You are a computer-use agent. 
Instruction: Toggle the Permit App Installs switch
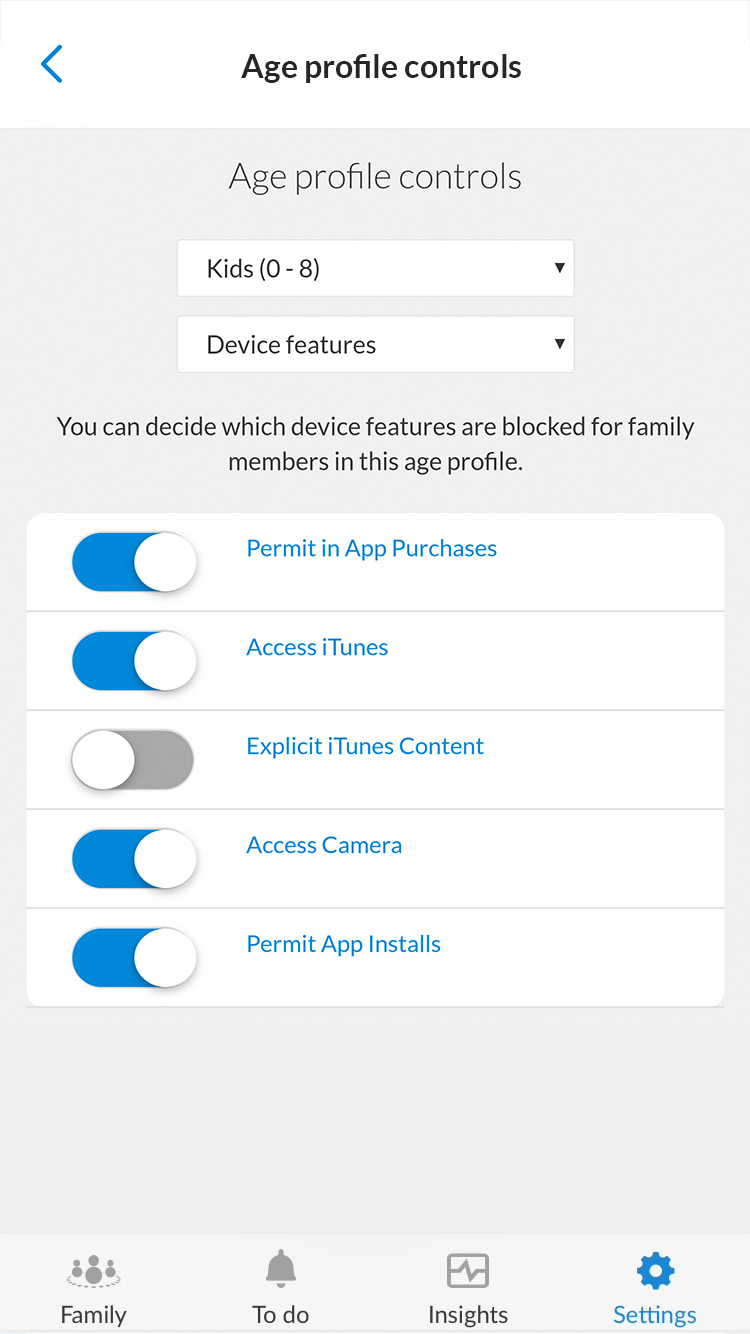(x=134, y=958)
